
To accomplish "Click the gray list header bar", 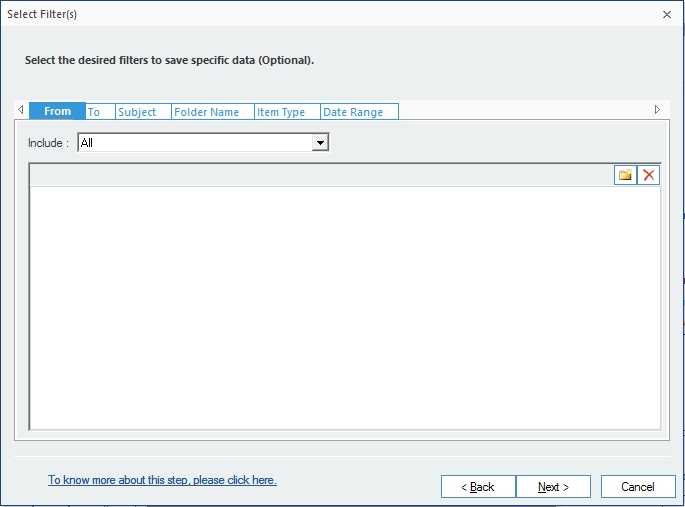I will tap(322, 175).
